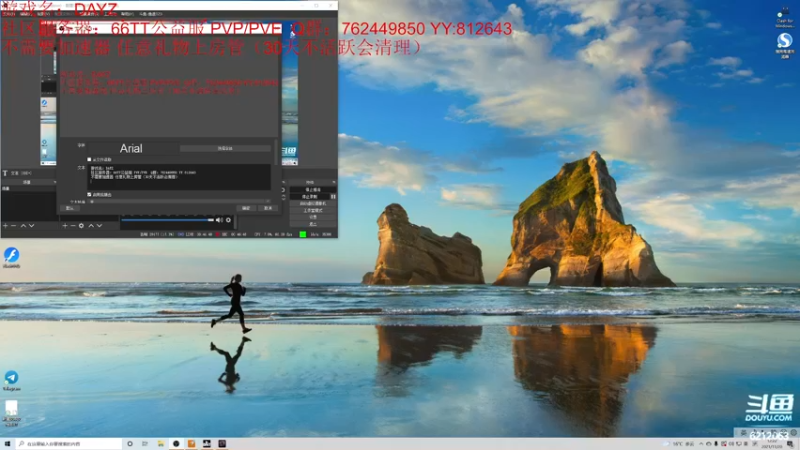
Task: Open taskbar clock and date
Action: pyautogui.click(x=771, y=444)
